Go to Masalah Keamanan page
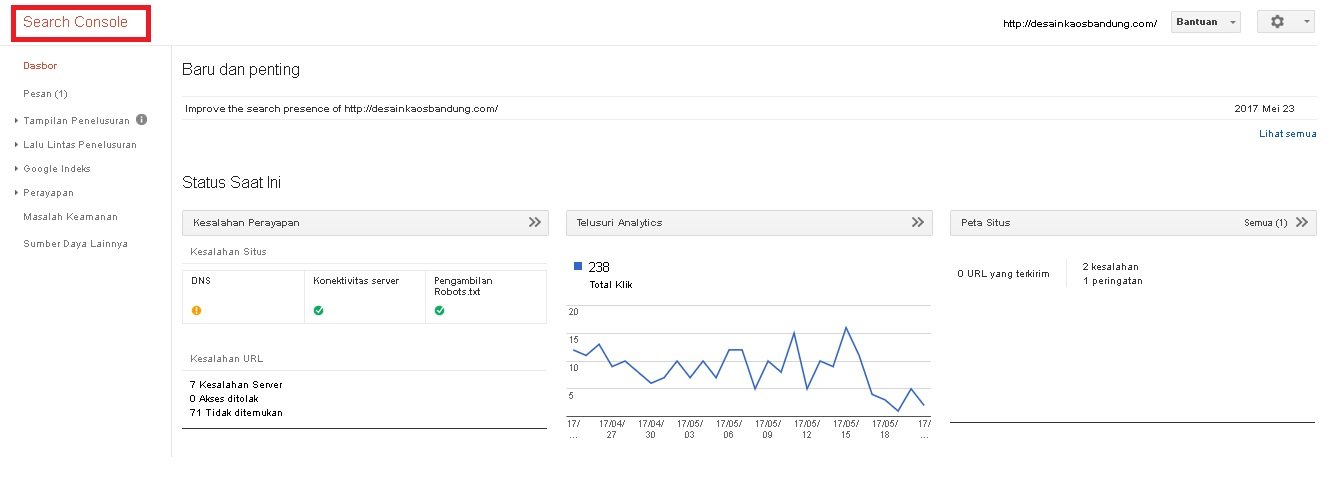Screen dimensions: 1343x481 click(70, 217)
